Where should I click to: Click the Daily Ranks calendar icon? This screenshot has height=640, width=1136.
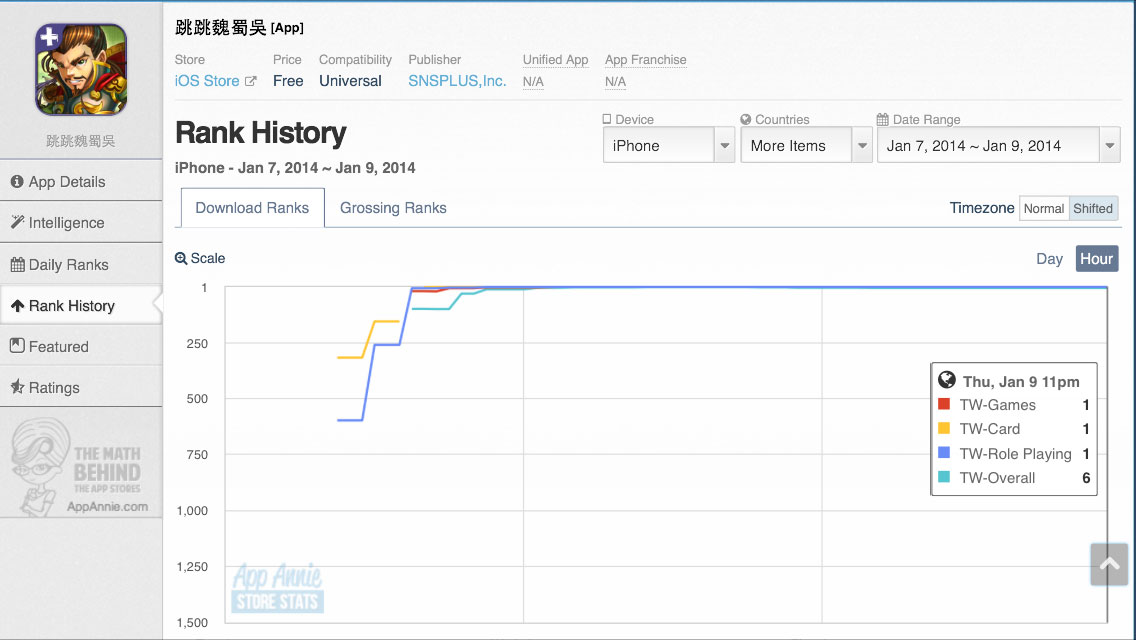click(17, 265)
